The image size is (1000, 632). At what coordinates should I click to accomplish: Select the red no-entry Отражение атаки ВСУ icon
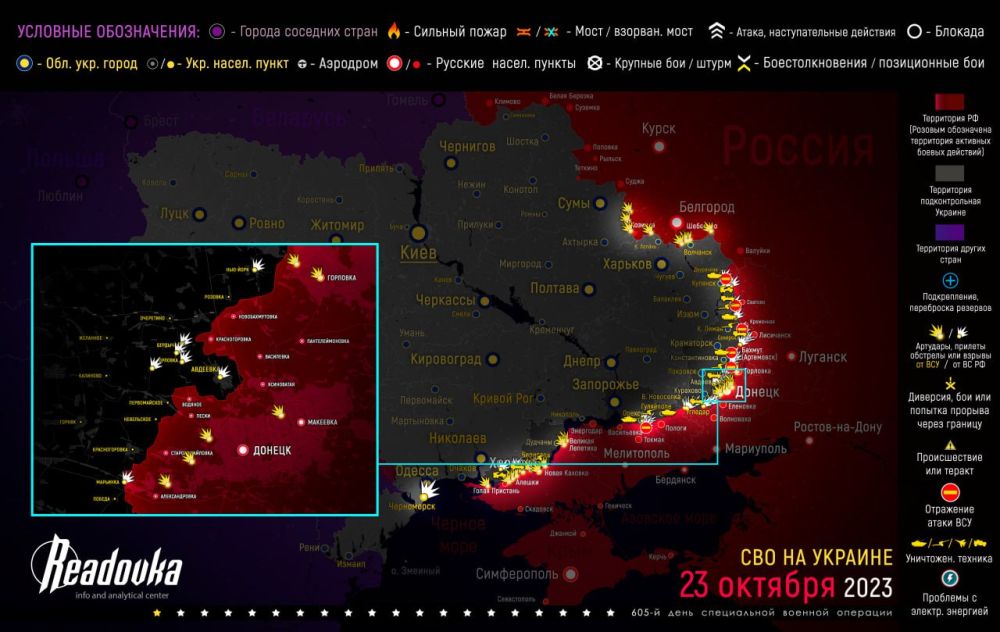(x=950, y=491)
